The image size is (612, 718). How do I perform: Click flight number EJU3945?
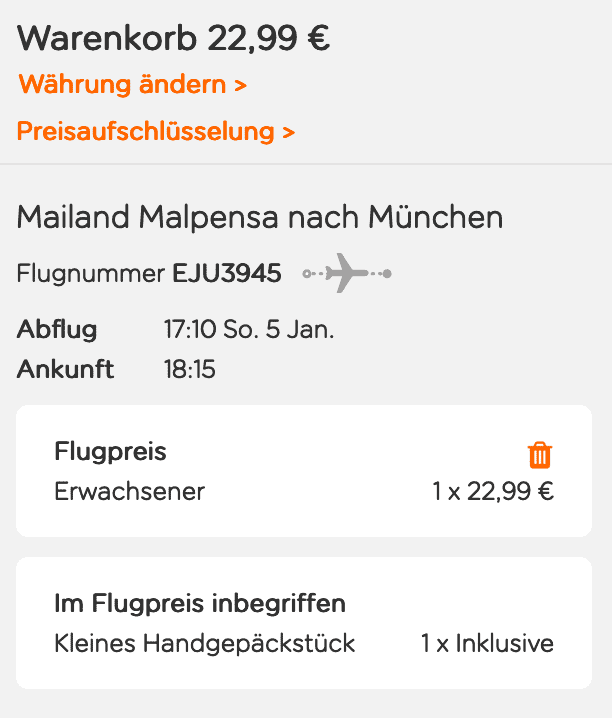tap(227, 273)
